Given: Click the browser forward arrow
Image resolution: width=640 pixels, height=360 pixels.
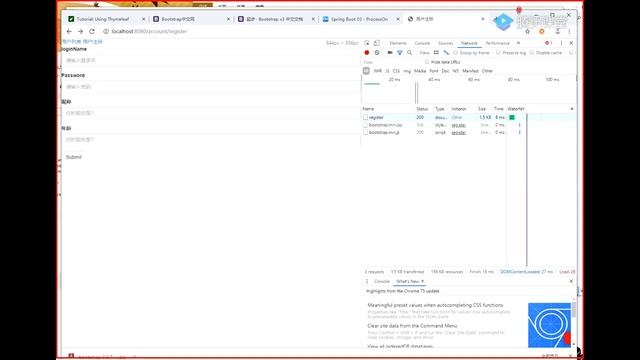Looking at the screenshot, I should (80, 31).
